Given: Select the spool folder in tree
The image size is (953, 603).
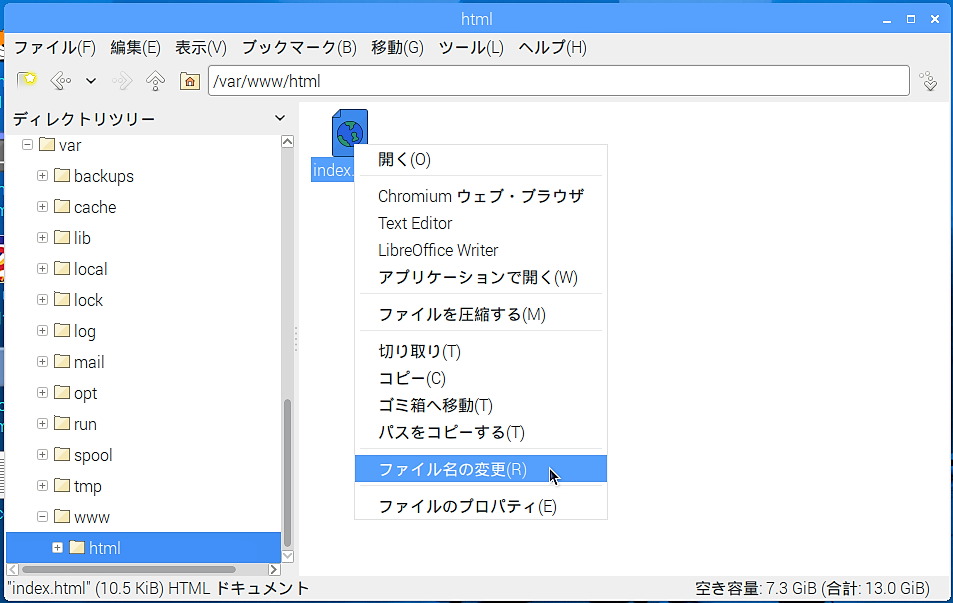Looking at the screenshot, I should tap(83, 455).
